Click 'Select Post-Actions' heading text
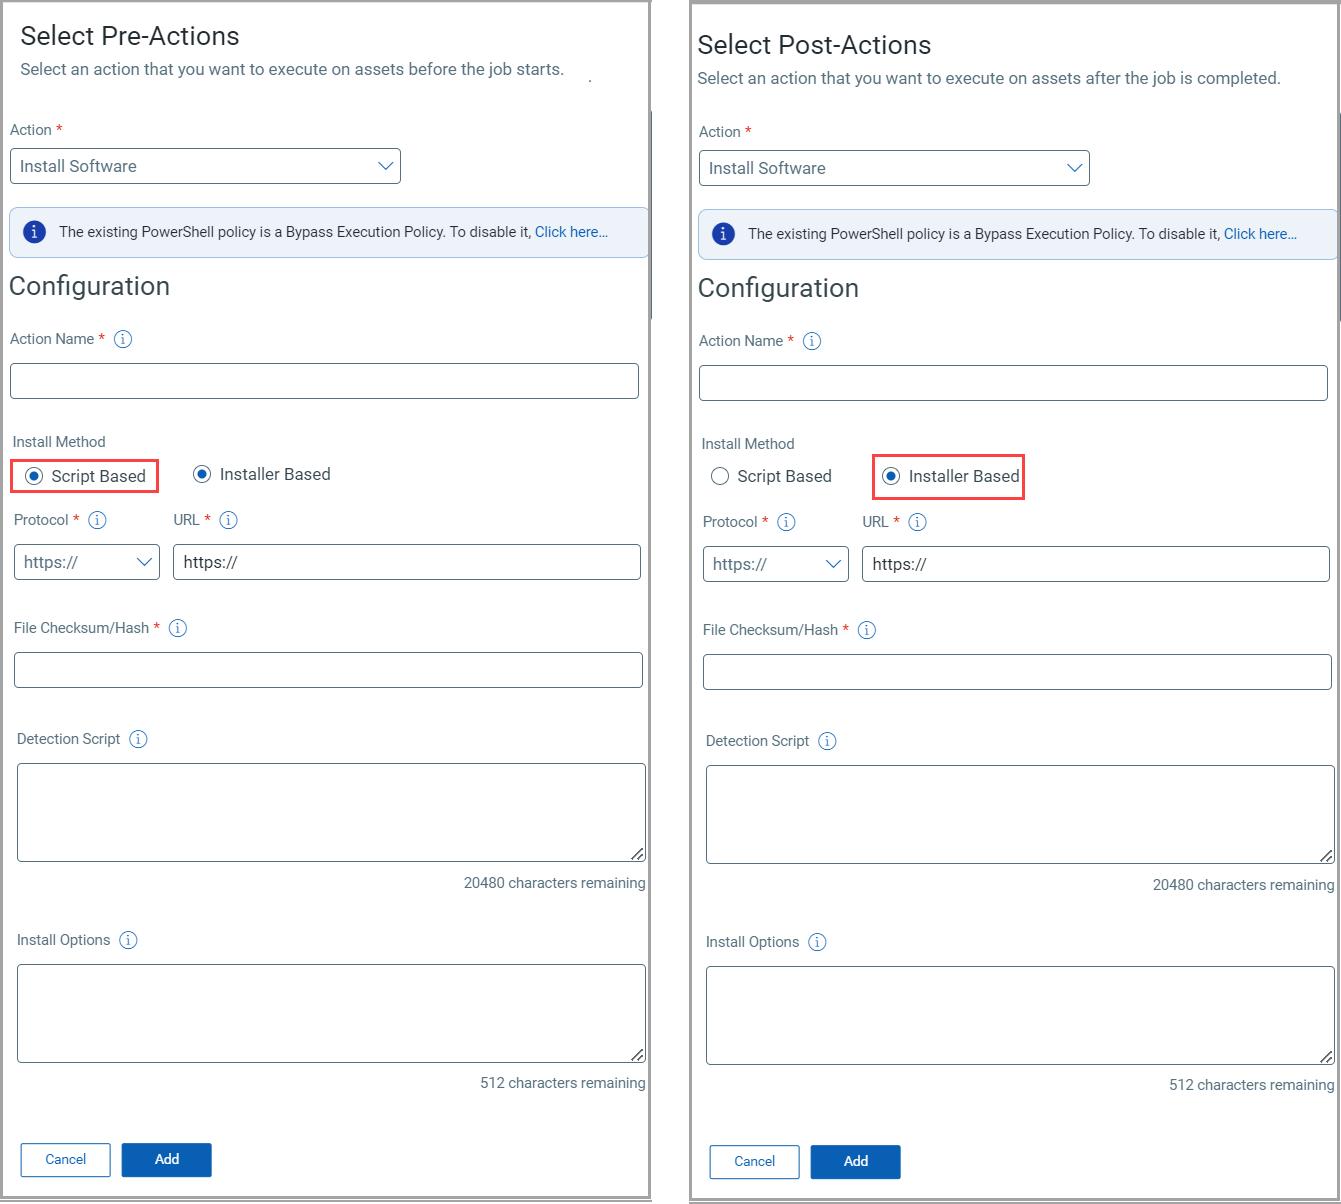1341x1204 pixels. [814, 45]
